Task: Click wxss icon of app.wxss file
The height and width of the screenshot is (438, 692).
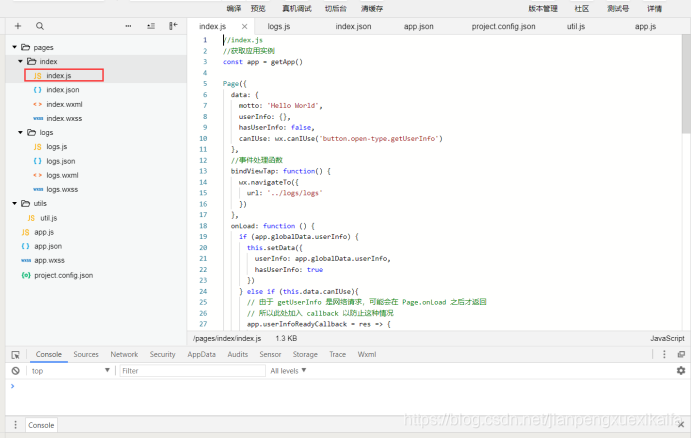Action: coord(26,261)
